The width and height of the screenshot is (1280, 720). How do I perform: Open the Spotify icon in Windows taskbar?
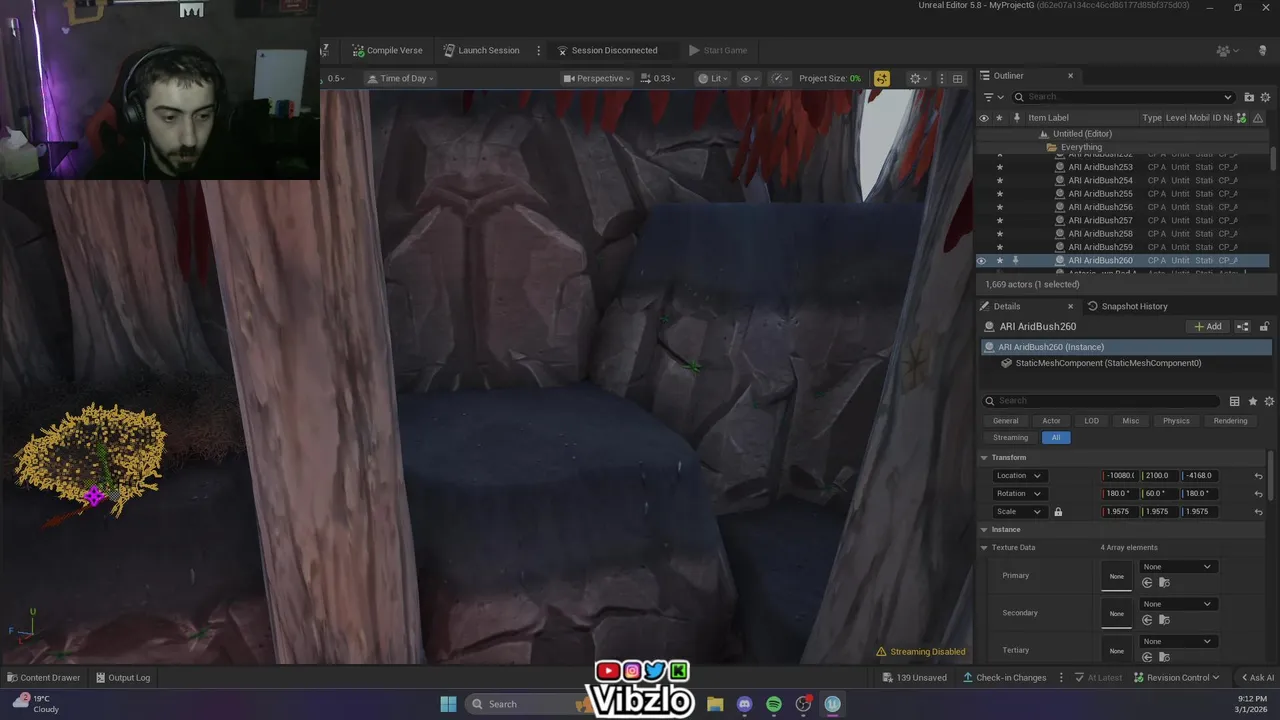774,704
